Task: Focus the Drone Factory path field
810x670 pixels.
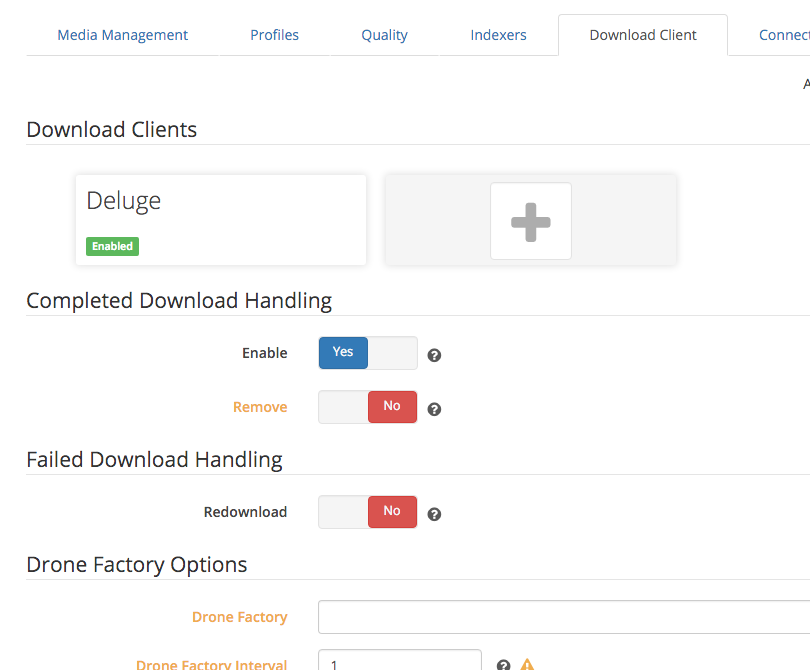Action: tap(563, 617)
